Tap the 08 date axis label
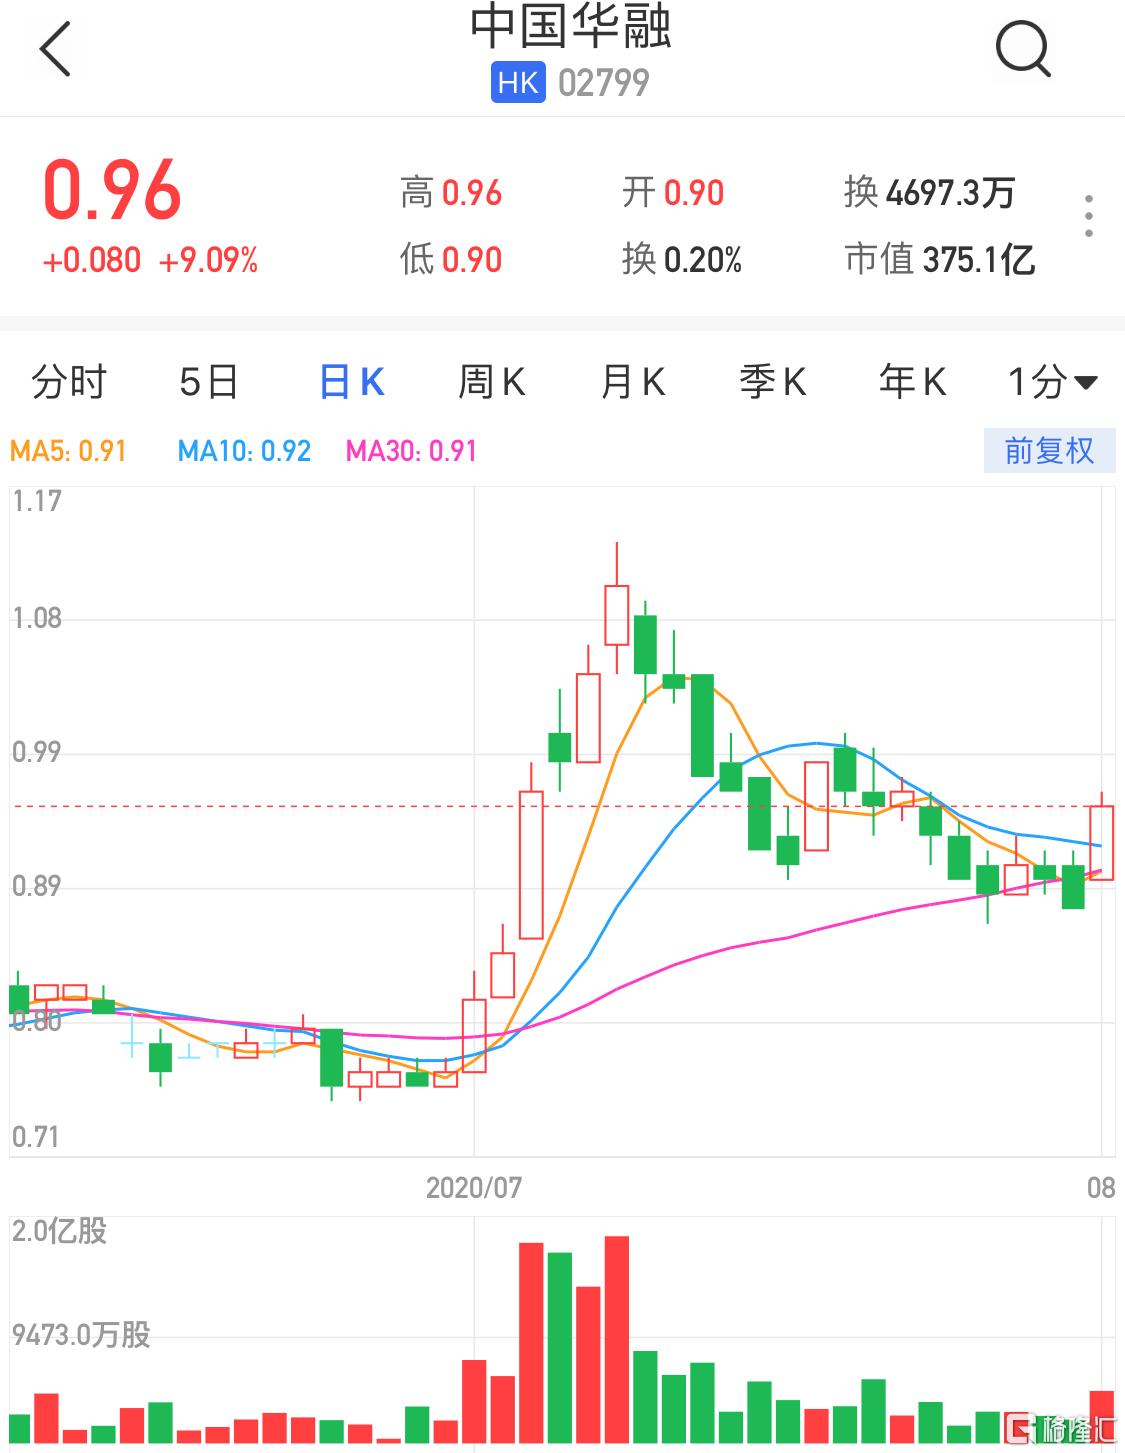The image size is (1125, 1453). [x=1101, y=1188]
